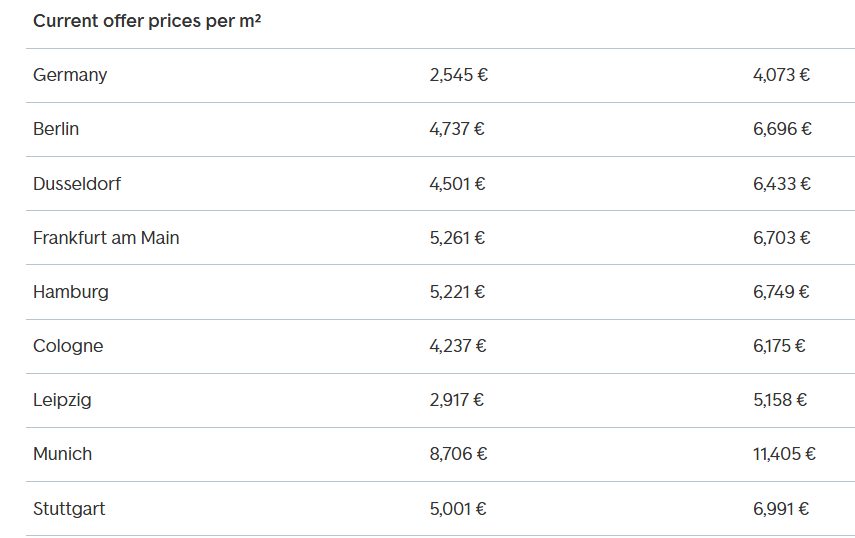855x538 pixels.
Task: Click the Munich row label
Action: pyautogui.click(x=62, y=454)
